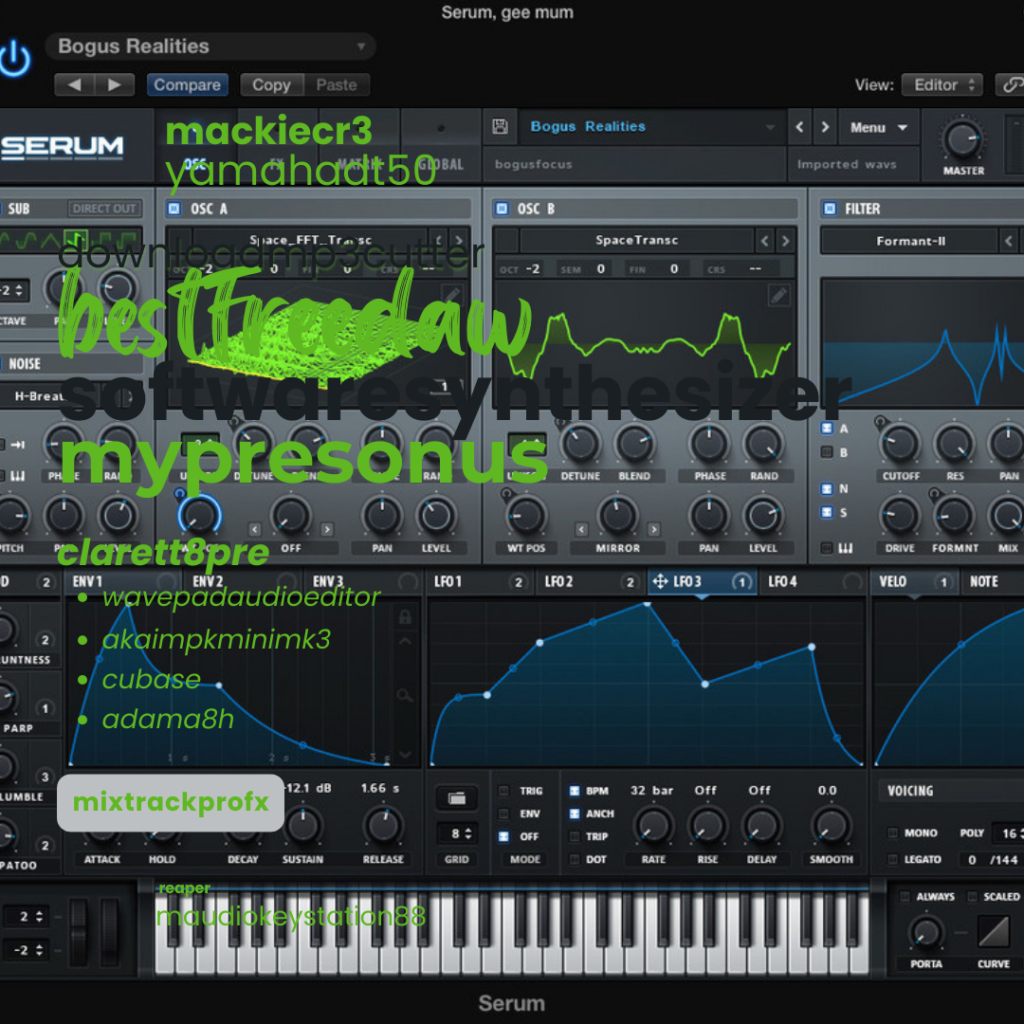Click the envelope lock icon
Viewport: 1024px width, 1024px height.
pyautogui.click(x=405, y=616)
